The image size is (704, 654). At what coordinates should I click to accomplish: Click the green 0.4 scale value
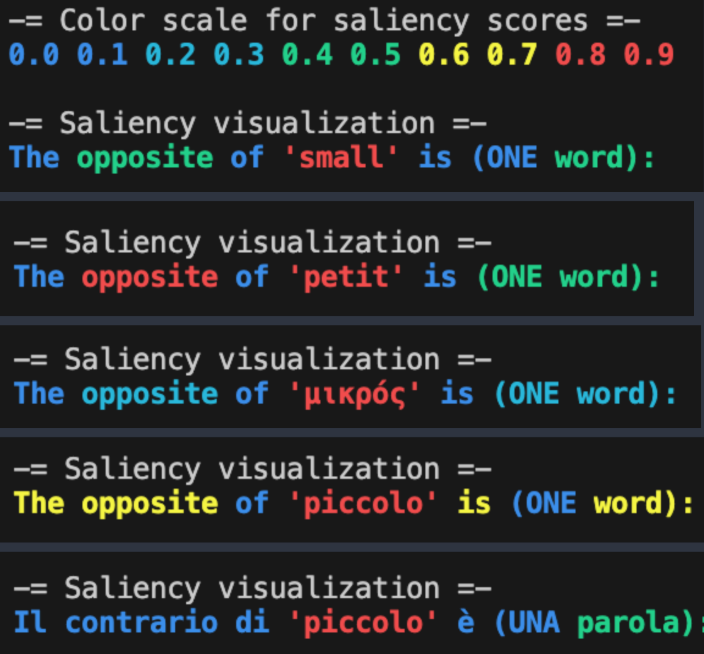(307, 55)
